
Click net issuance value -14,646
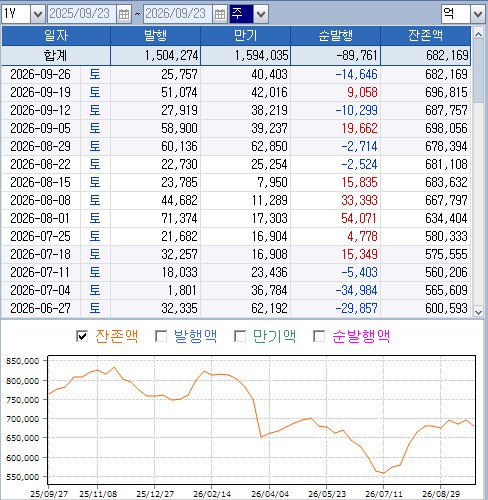356,74
